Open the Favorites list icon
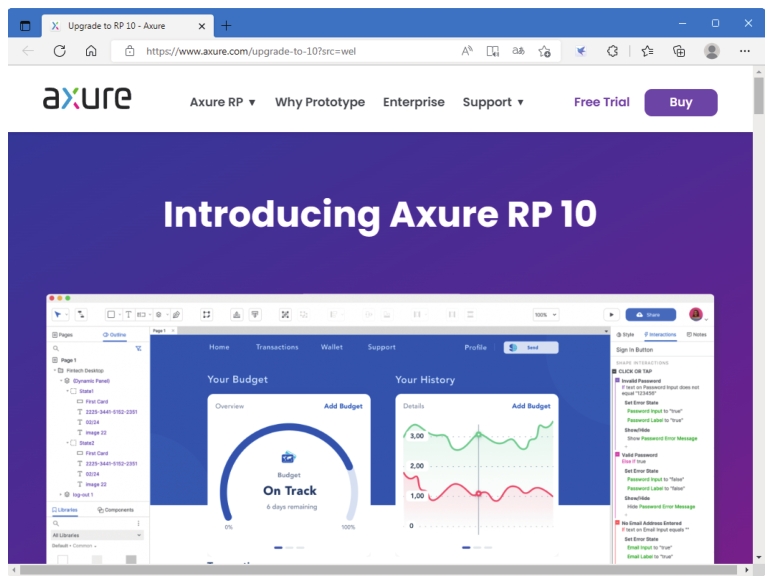 coord(647,51)
